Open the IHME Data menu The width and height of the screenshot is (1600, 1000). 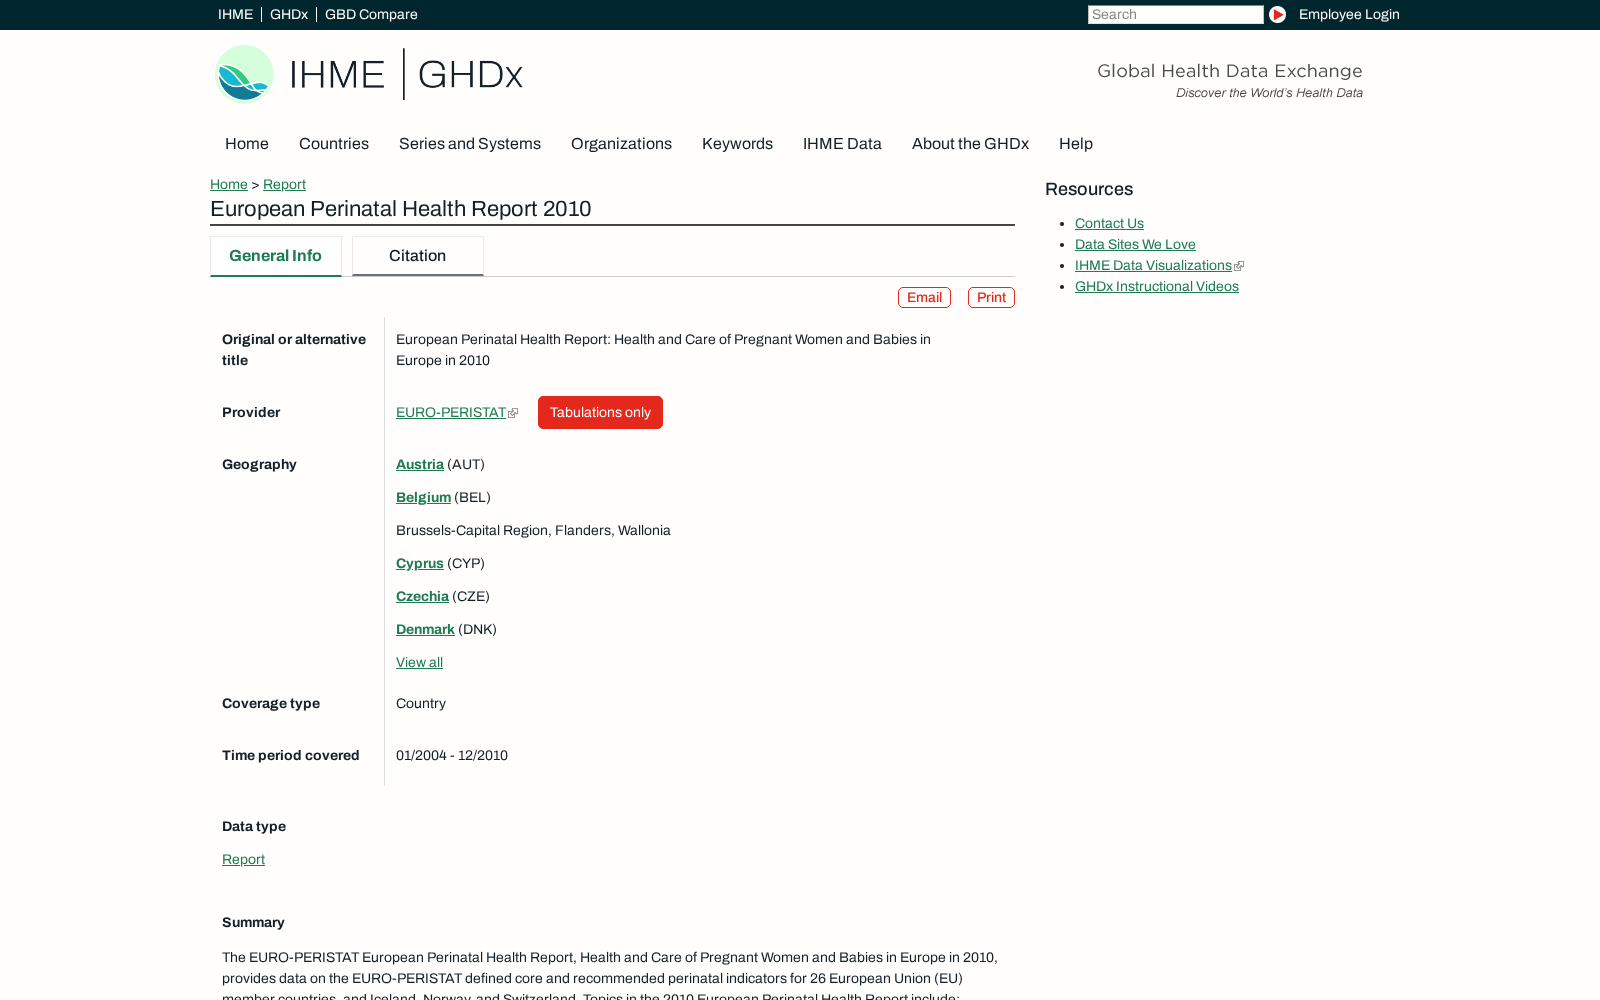[842, 144]
